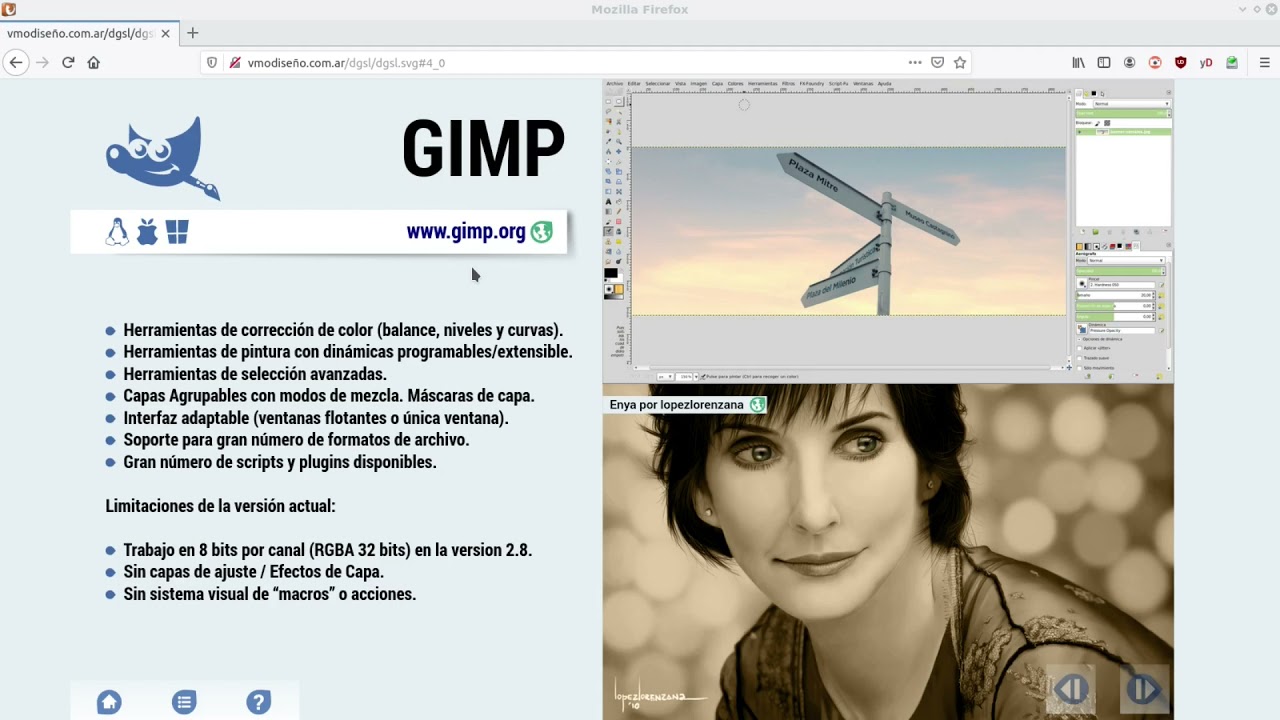The height and width of the screenshot is (720, 1280).
Task: Open Filtros menu in GIMP screenshot
Action: click(x=788, y=84)
